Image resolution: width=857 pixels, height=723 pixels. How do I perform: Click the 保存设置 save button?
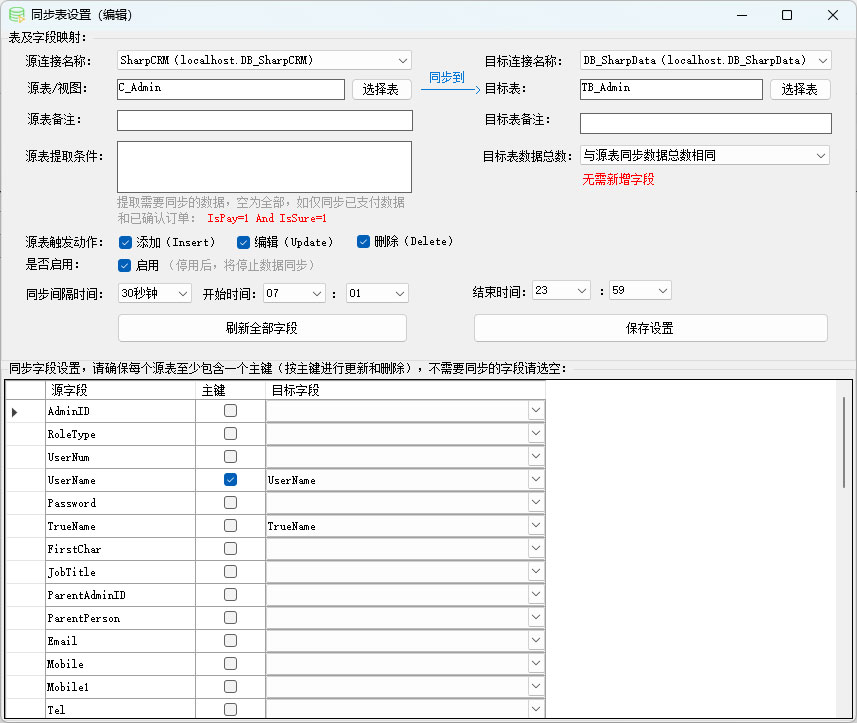click(650, 328)
